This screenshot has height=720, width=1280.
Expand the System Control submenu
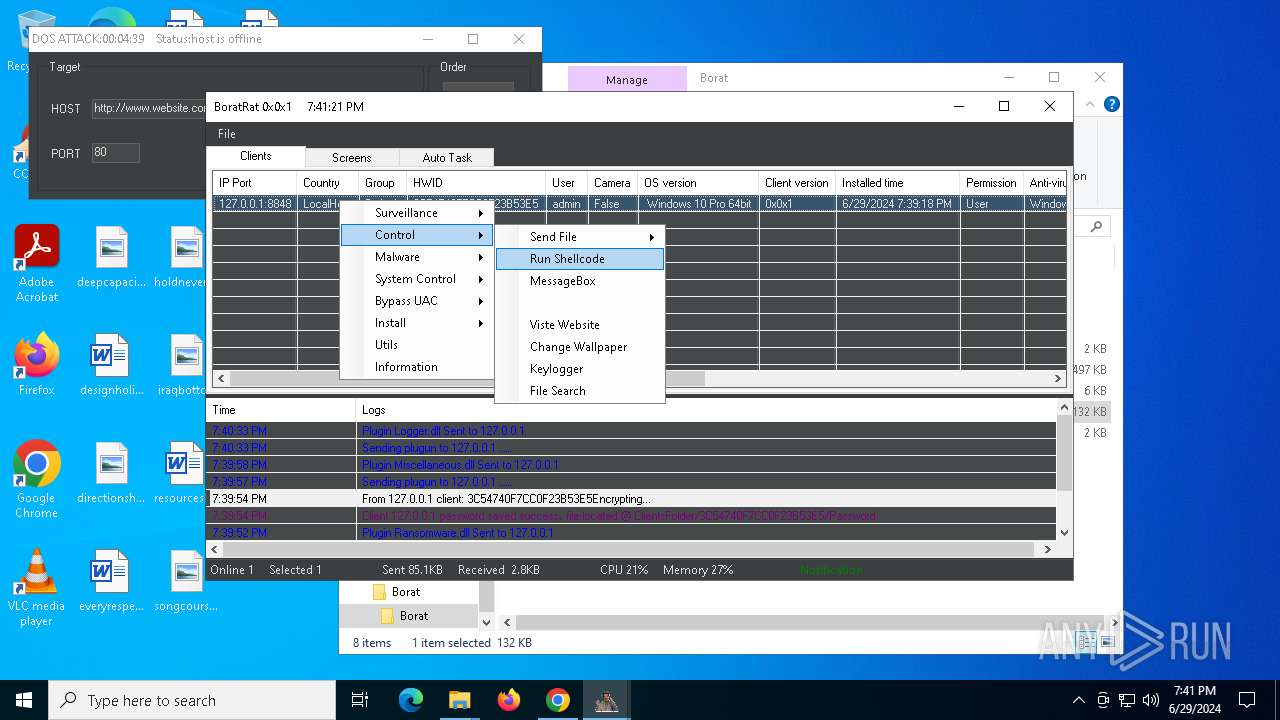point(417,279)
